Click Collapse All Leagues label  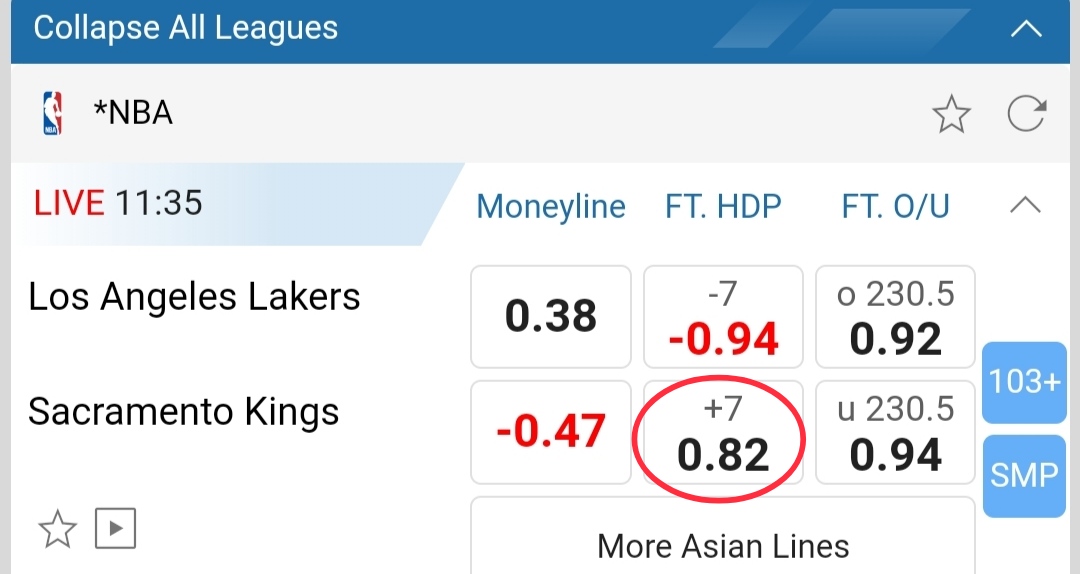[186, 28]
